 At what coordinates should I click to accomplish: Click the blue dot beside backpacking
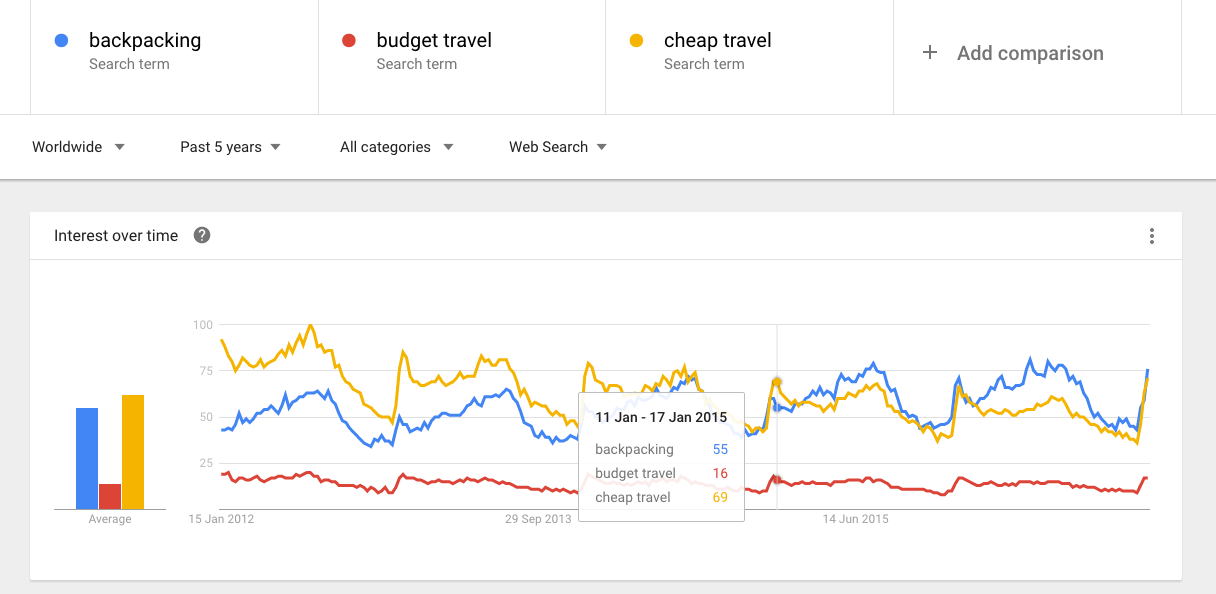click(x=62, y=41)
